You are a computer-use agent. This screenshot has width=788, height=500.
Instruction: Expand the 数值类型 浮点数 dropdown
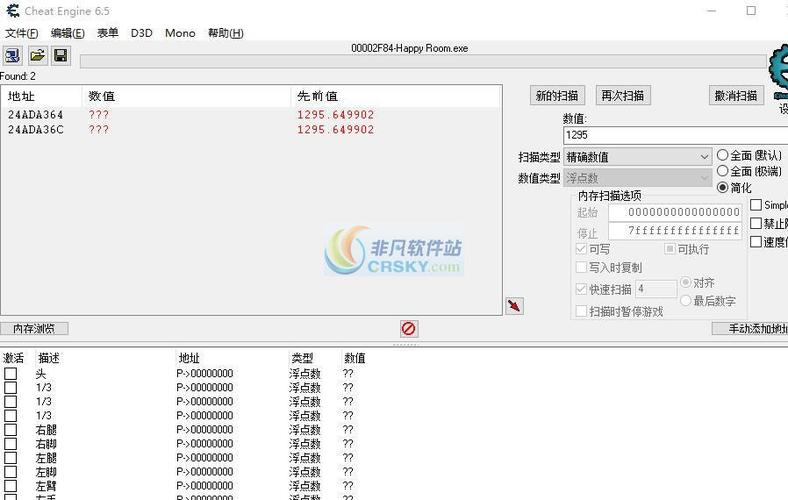click(638, 178)
